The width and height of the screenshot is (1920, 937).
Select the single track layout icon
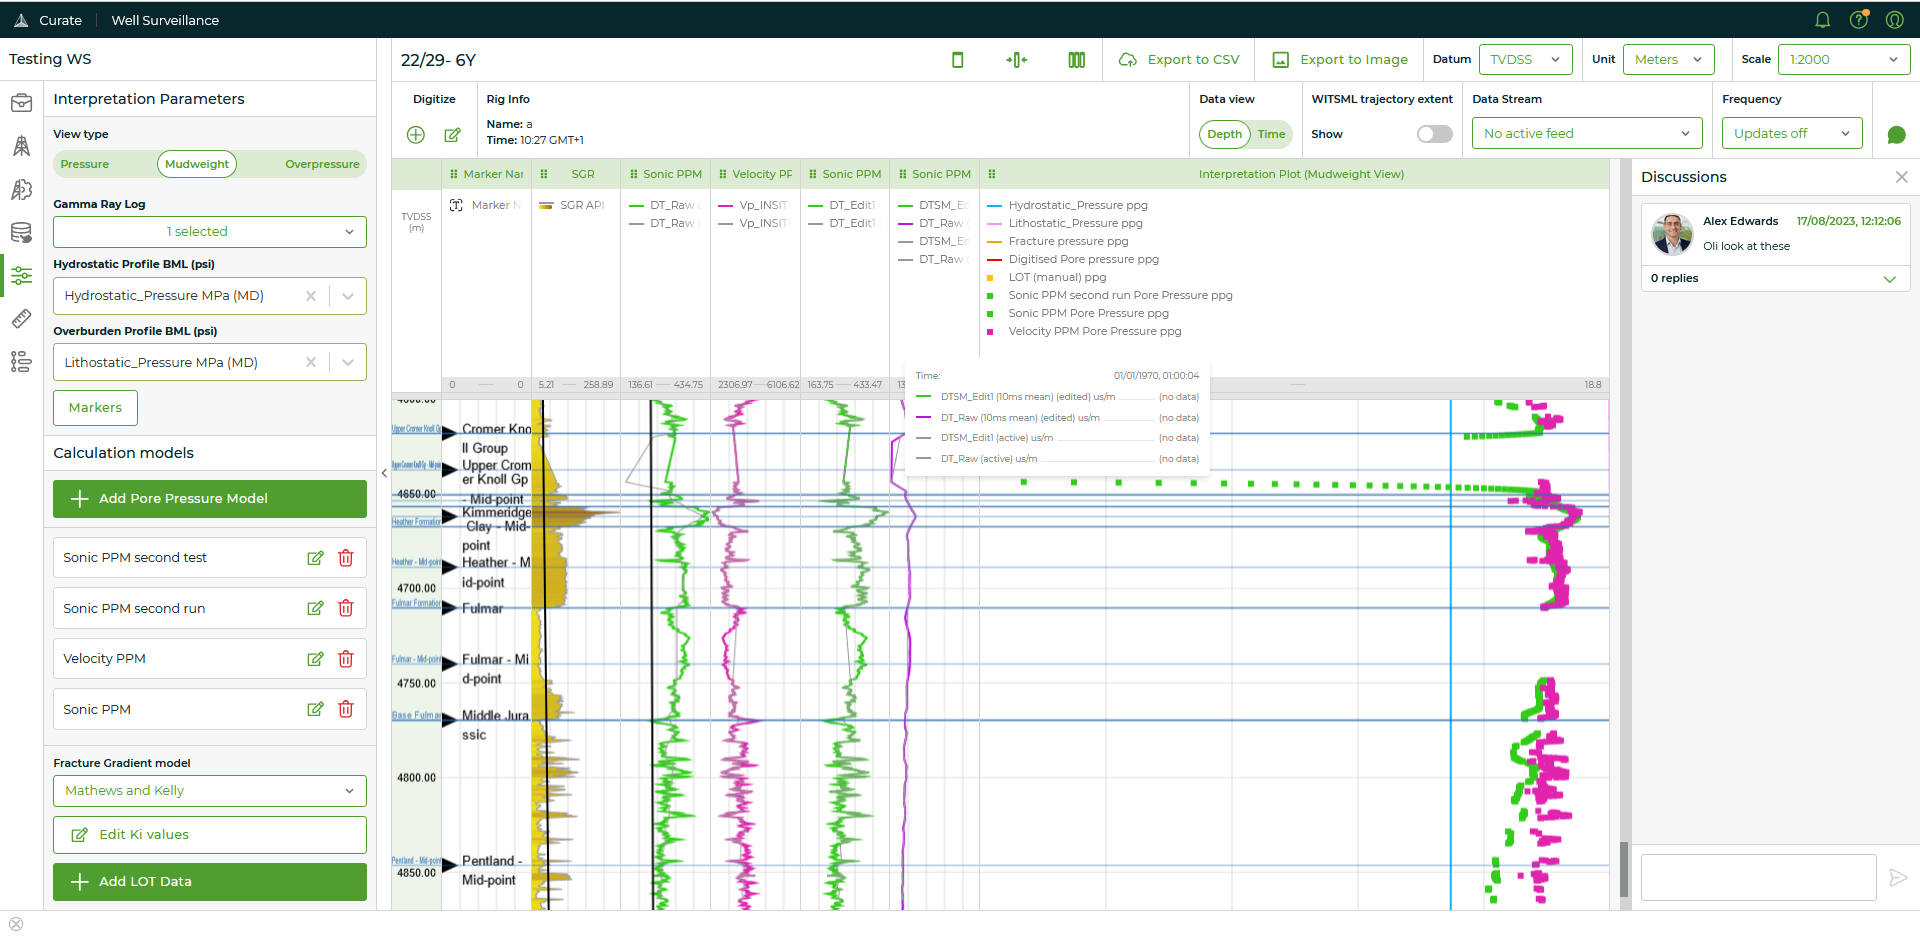tap(957, 60)
